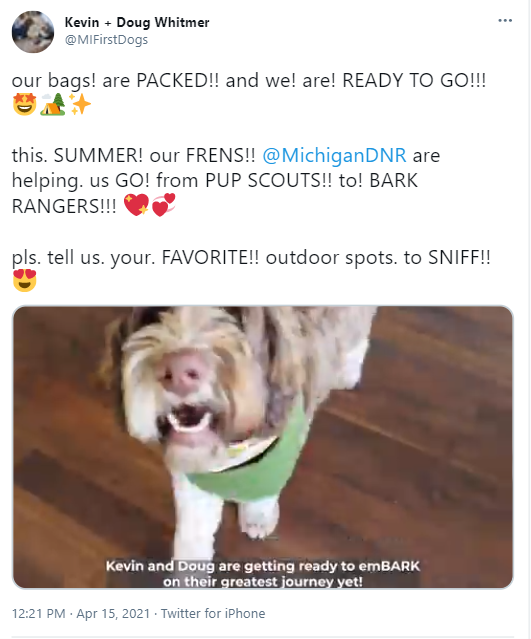Click the revolving two-hearts emoji
531x639 pixels.
click(163, 205)
